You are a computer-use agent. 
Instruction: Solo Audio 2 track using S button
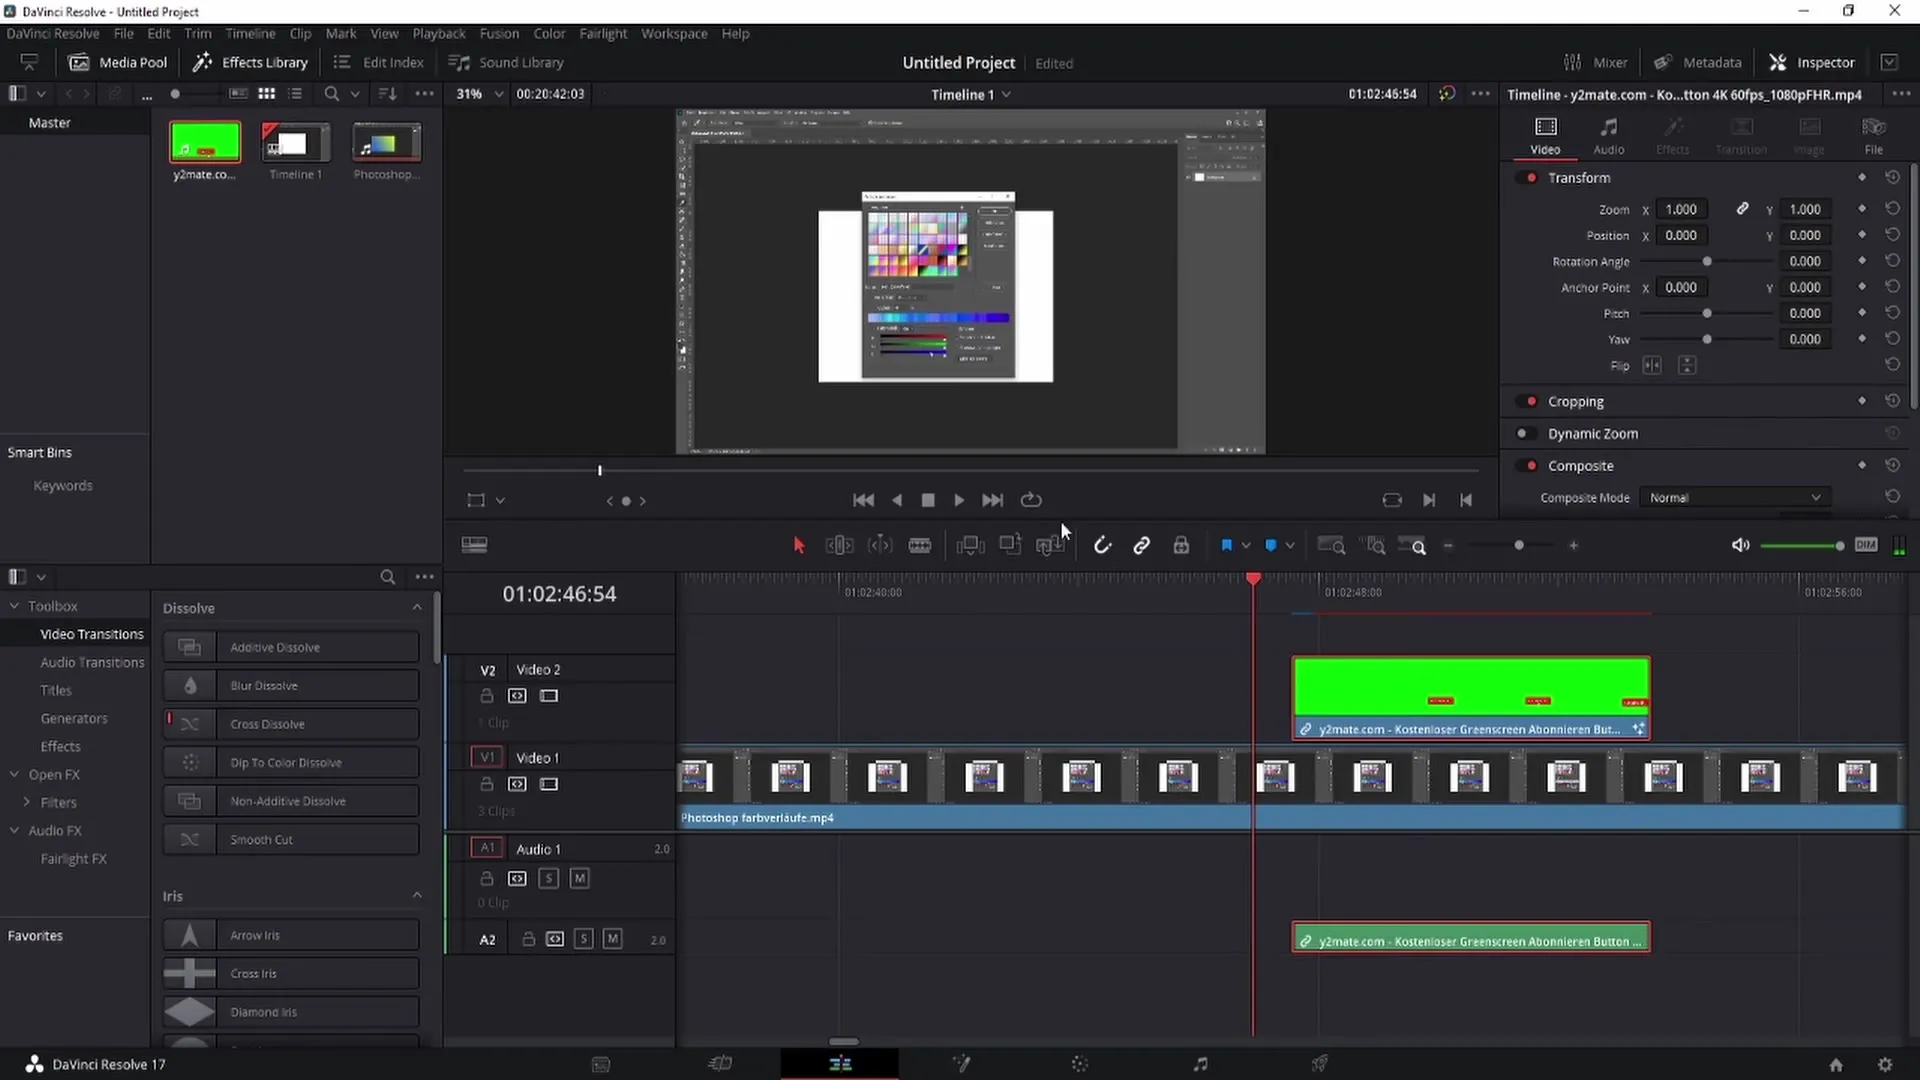(582, 938)
